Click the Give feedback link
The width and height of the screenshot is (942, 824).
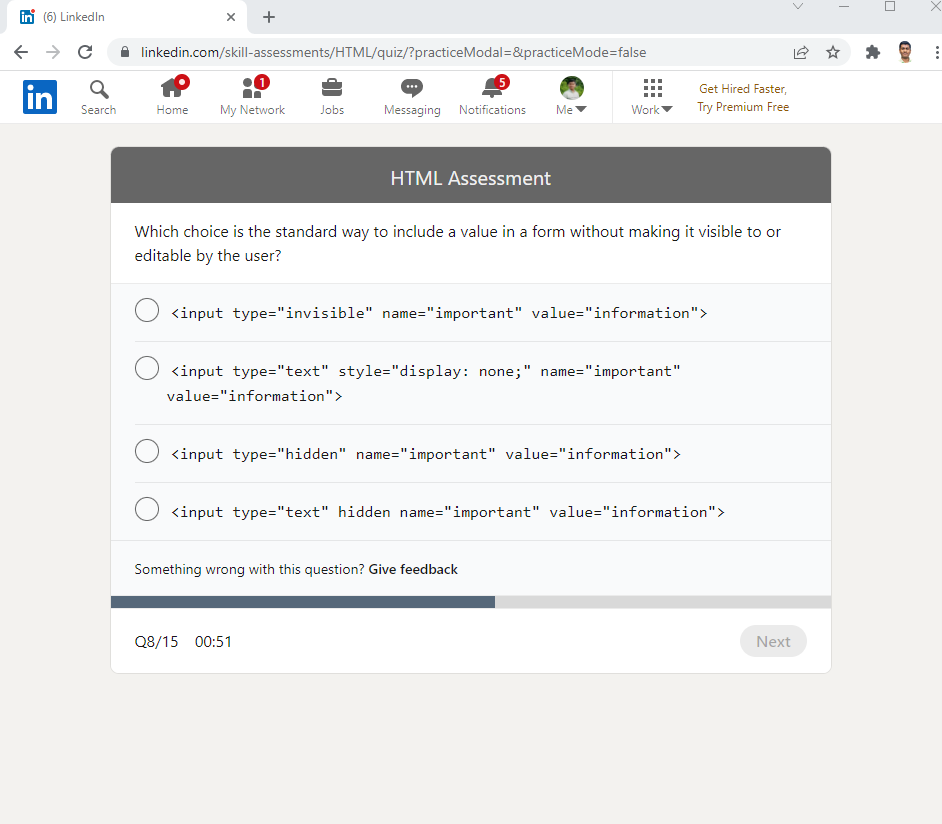[x=412, y=569]
